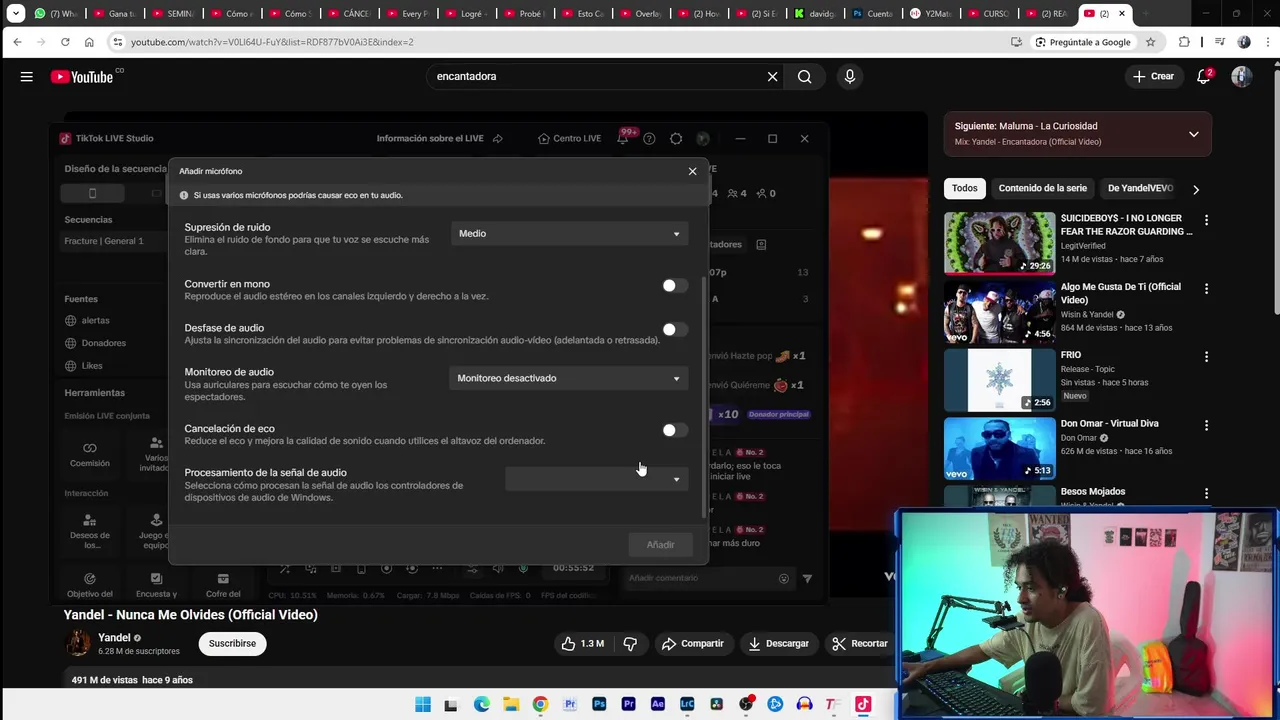Click the Recortar button

(x=860, y=643)
